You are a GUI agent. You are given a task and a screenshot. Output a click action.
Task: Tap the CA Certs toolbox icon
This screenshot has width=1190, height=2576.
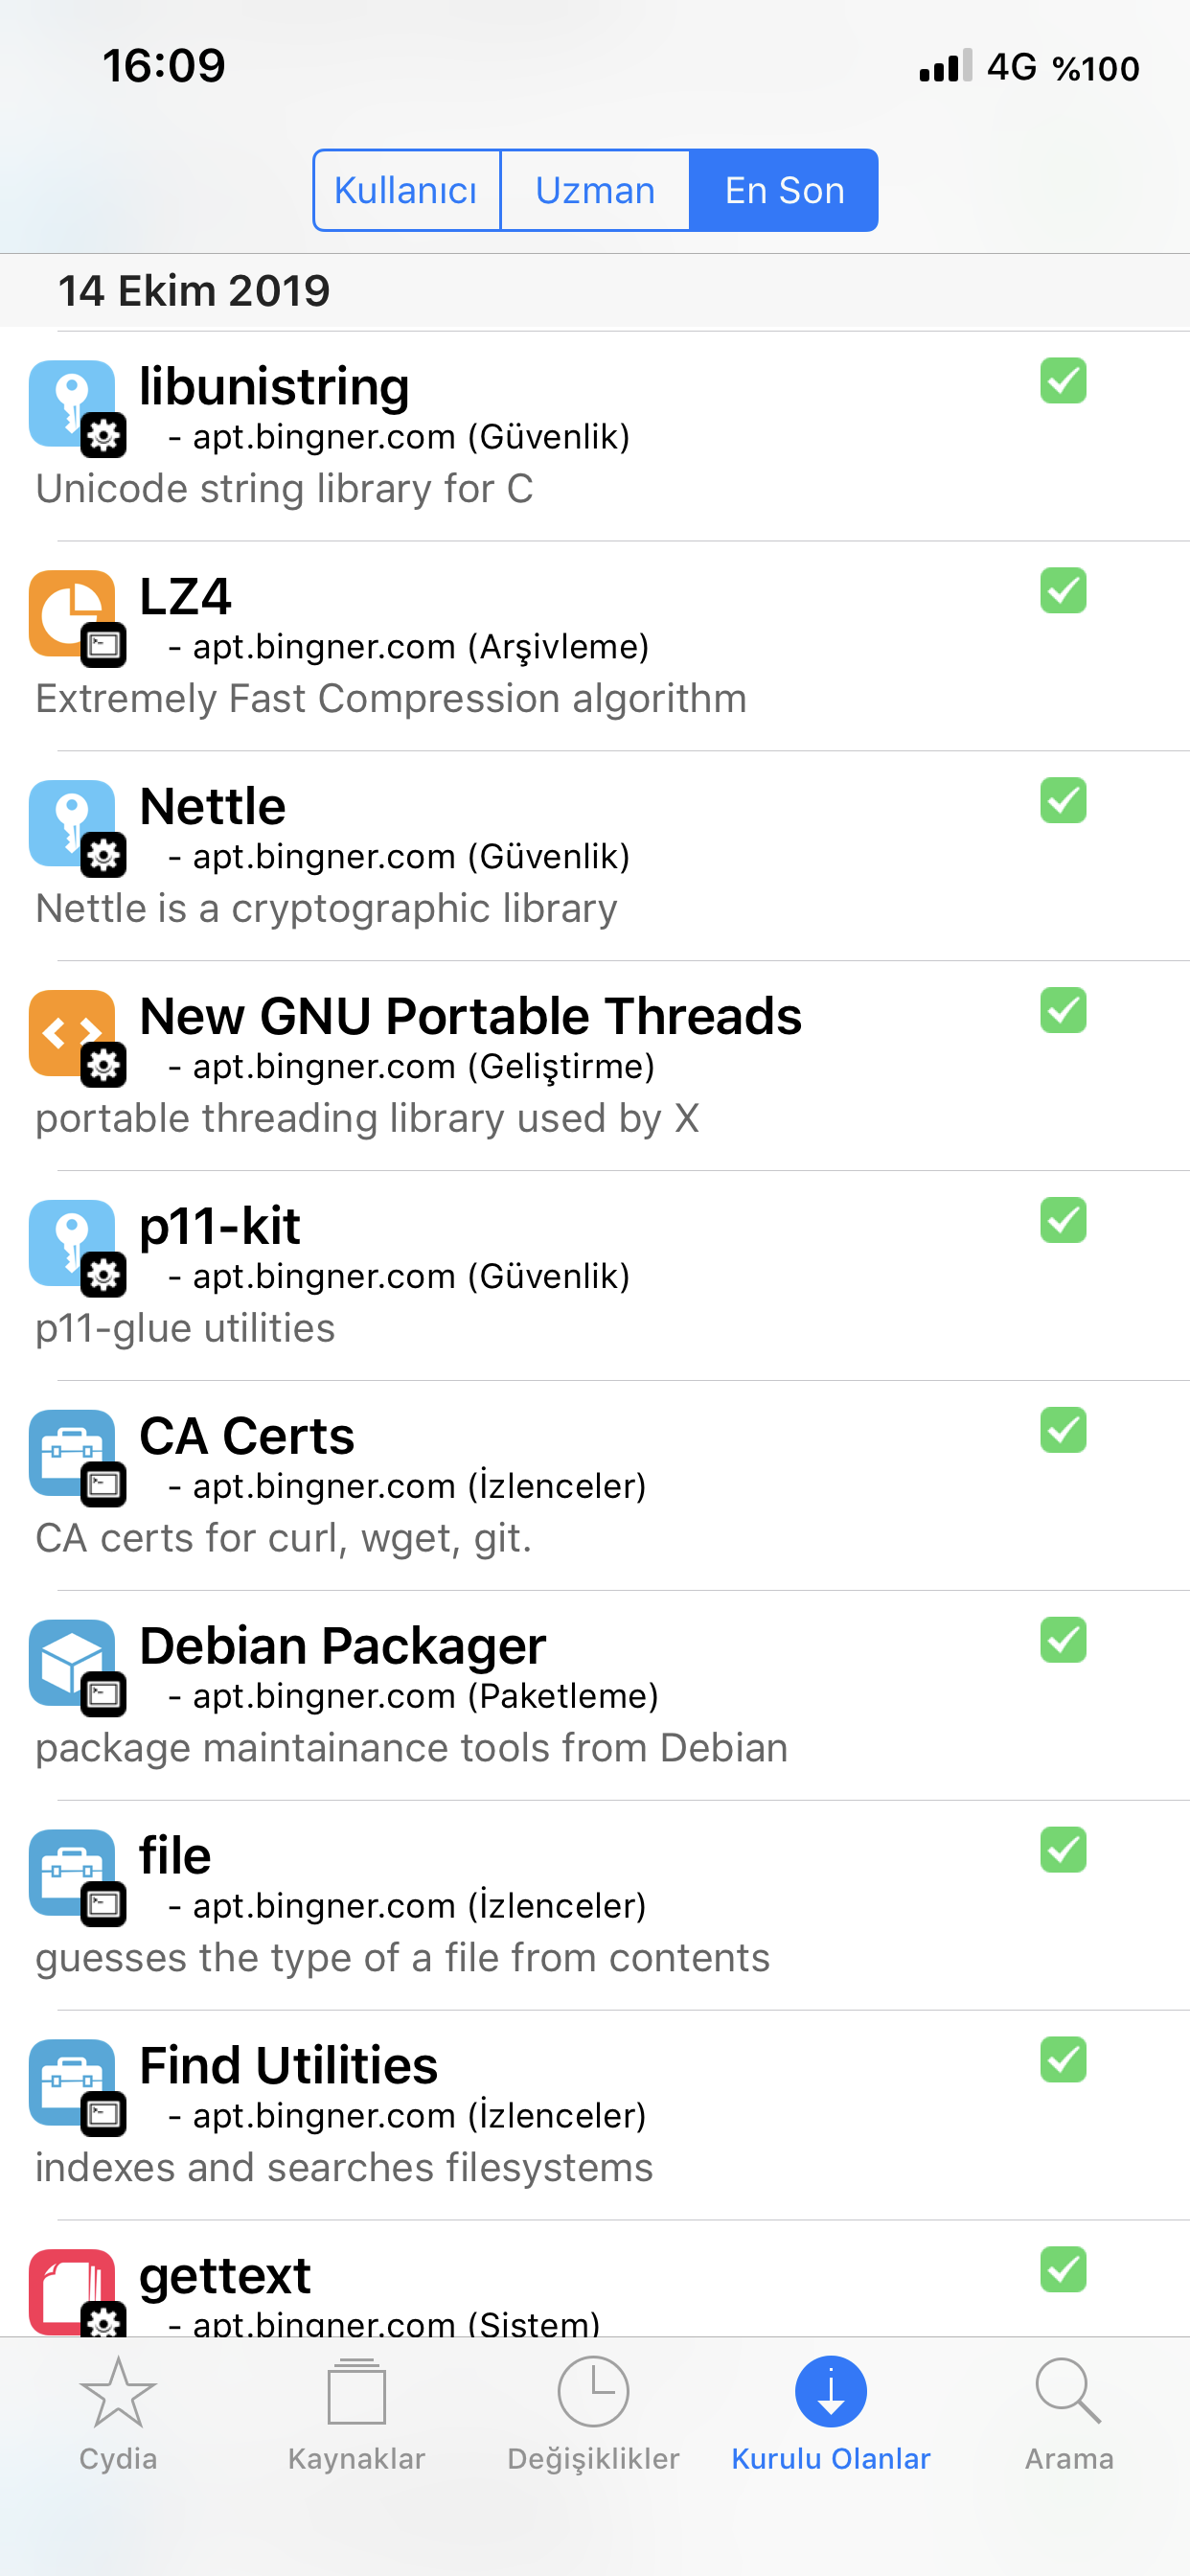pos(72,1453)
